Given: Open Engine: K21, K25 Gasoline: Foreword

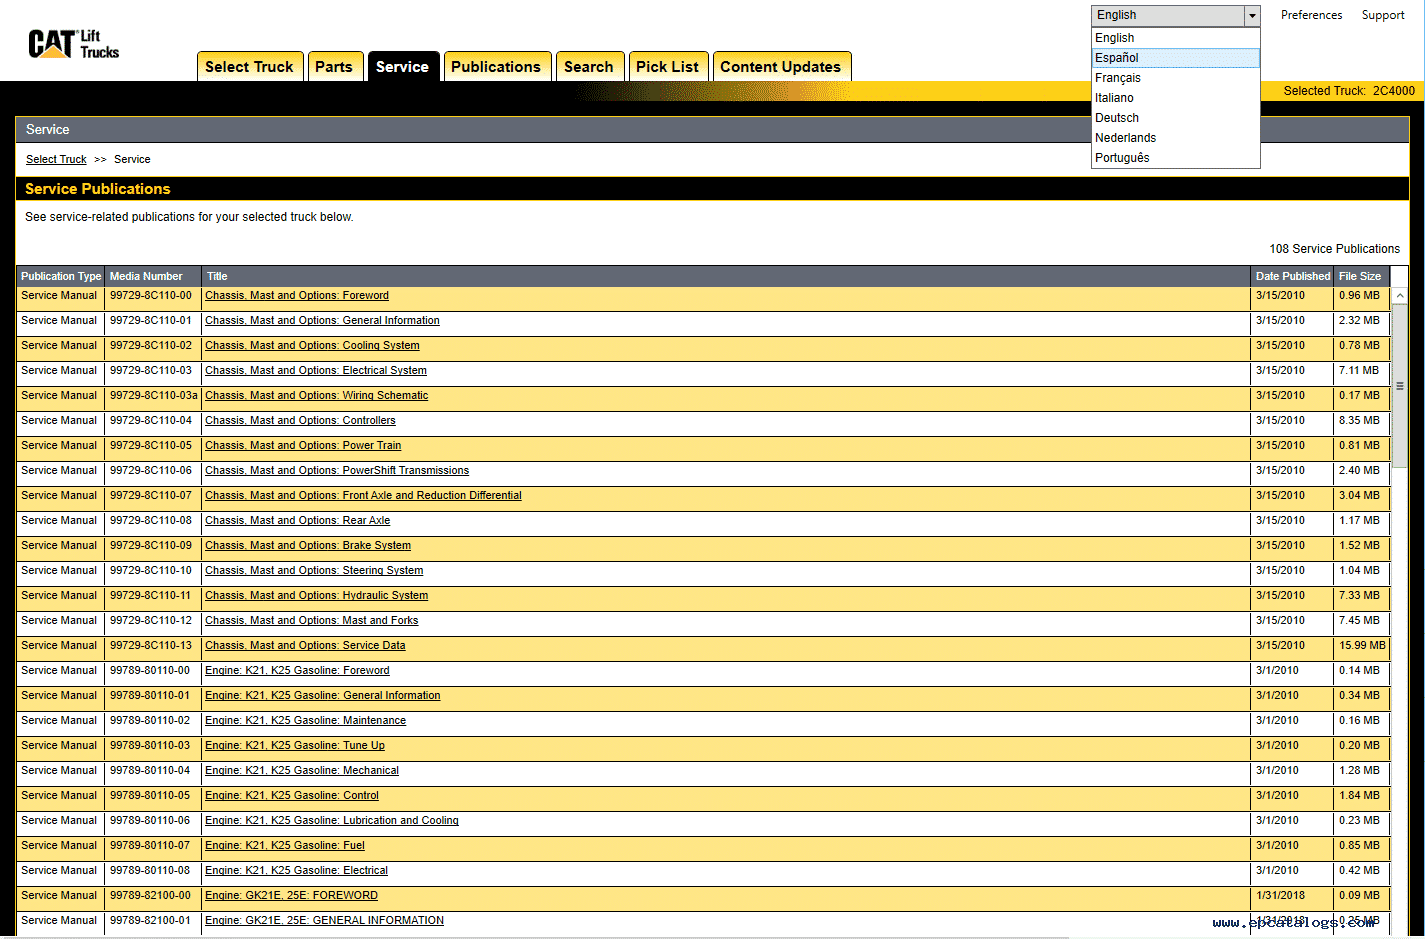Looking at the screenshot, I should (297, 671).
